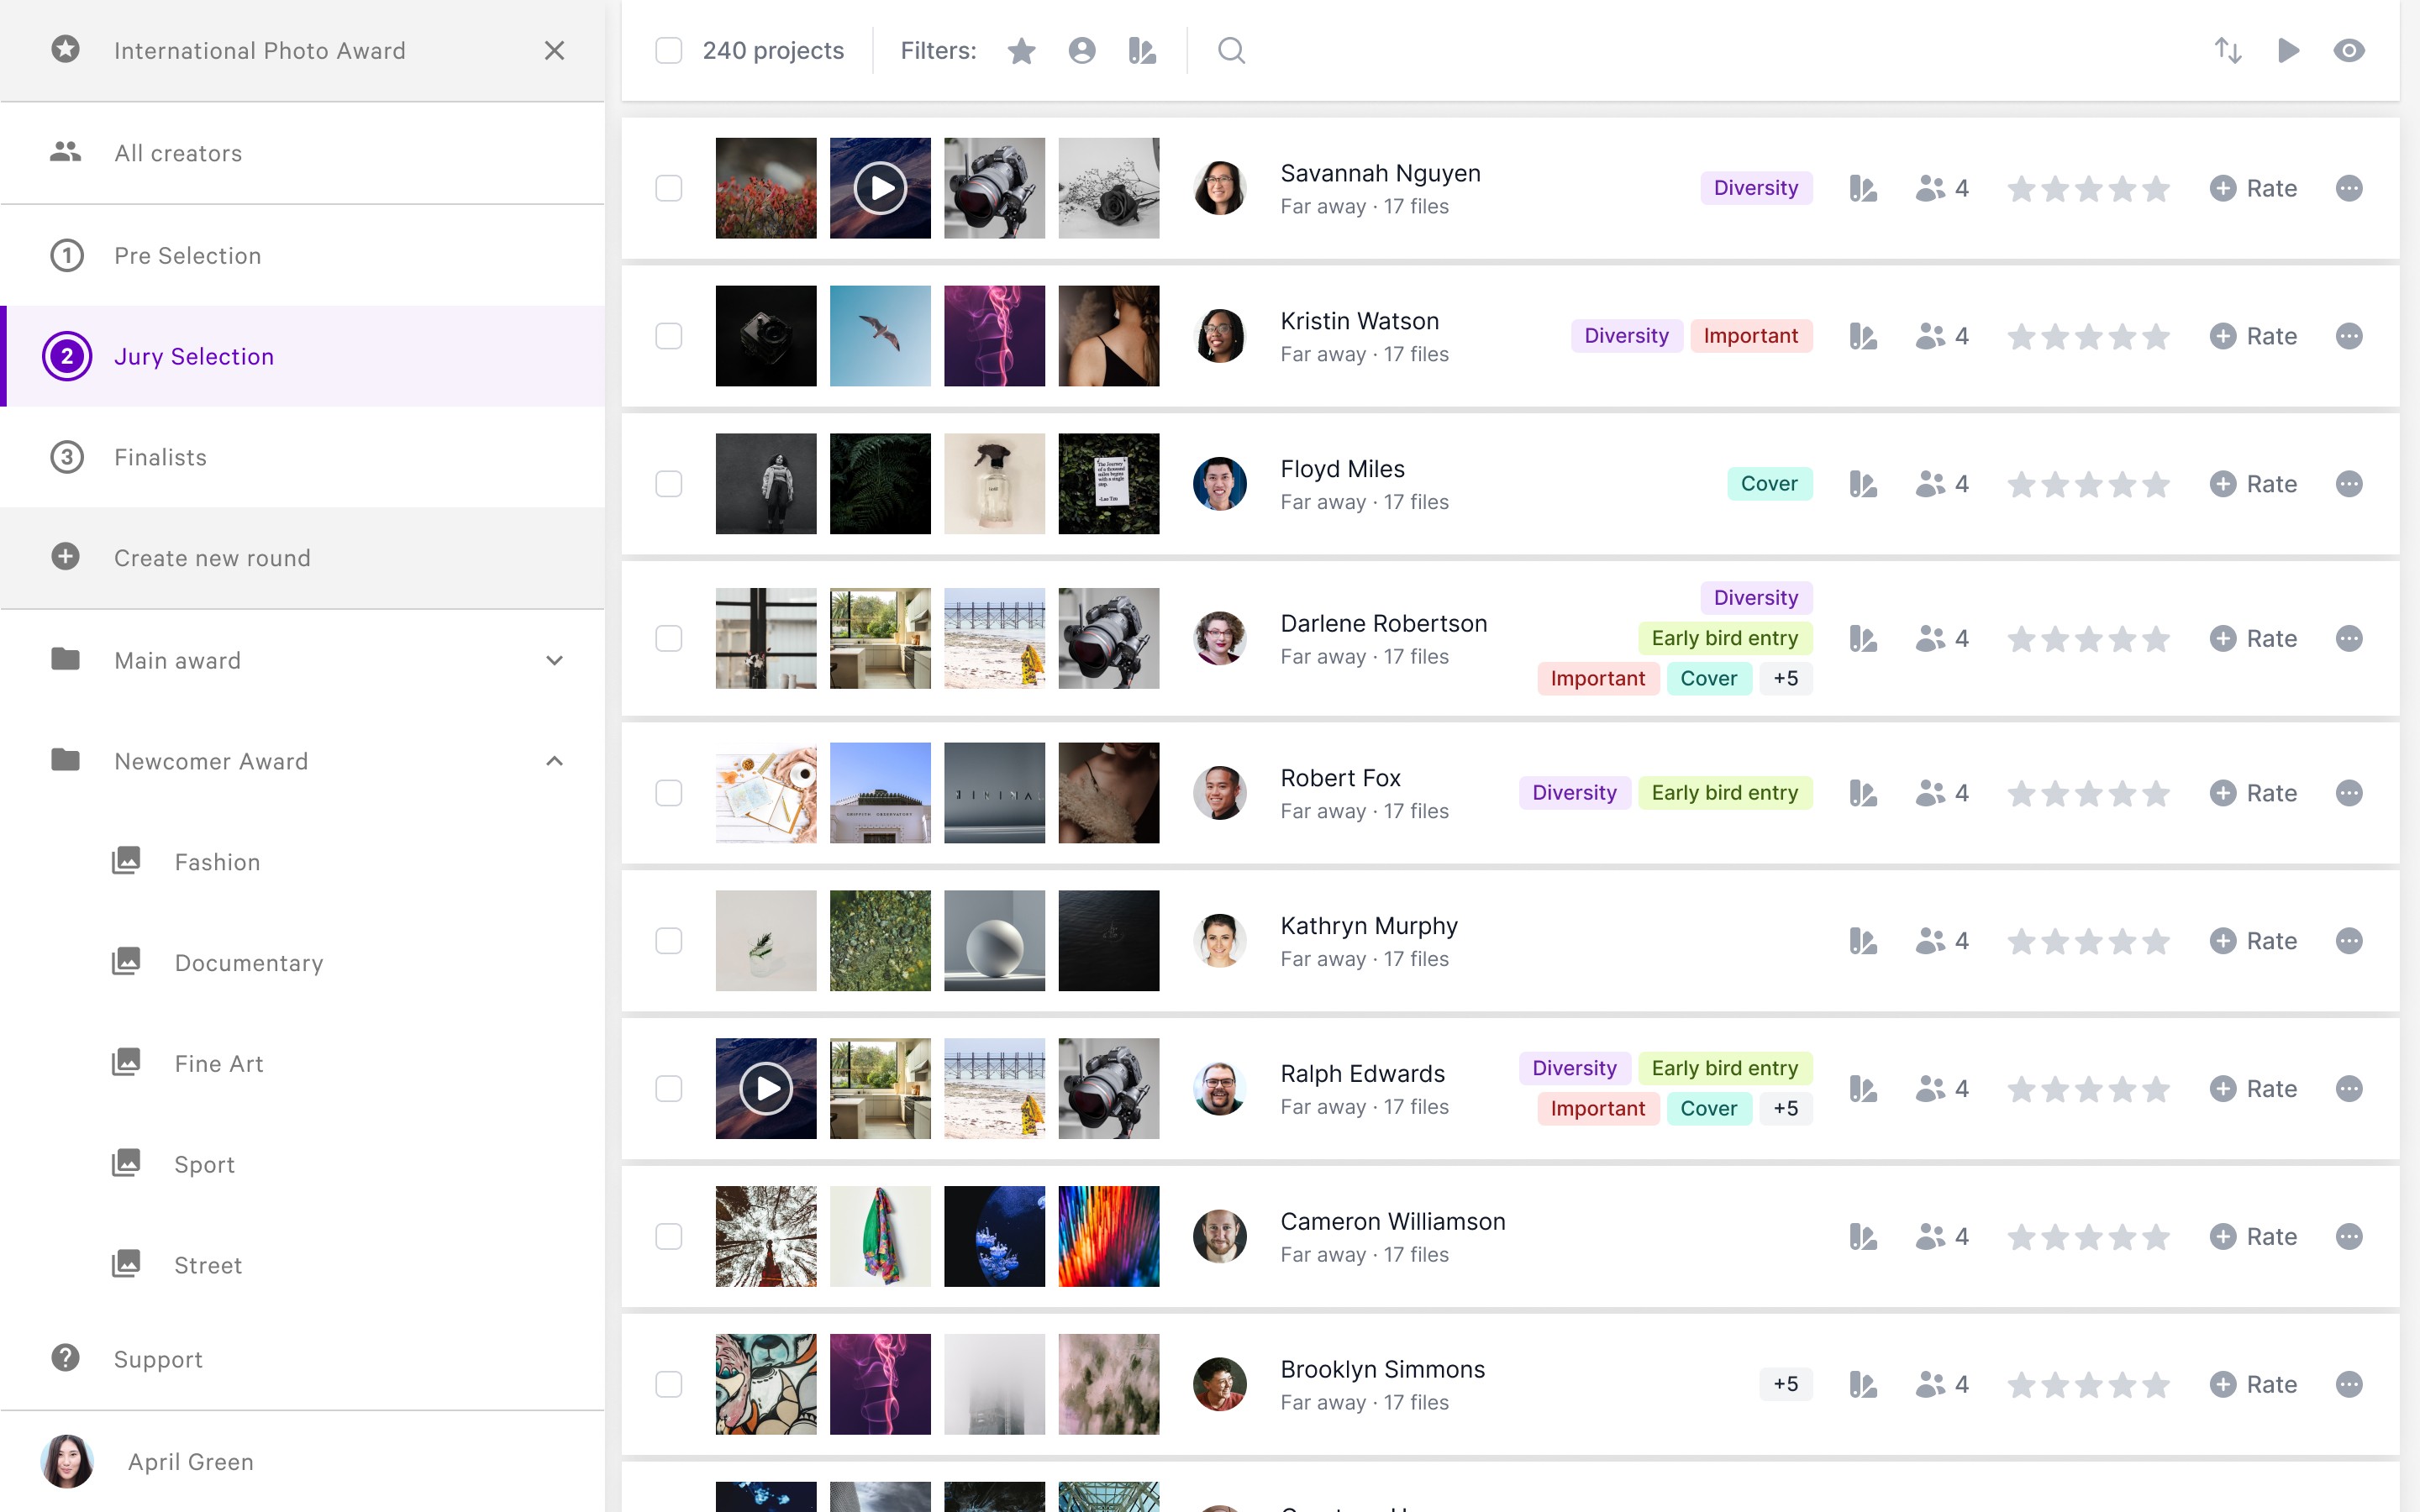Start presentation with the play icon
Screen dimensions: 2420x1512
pos(2290,50)
